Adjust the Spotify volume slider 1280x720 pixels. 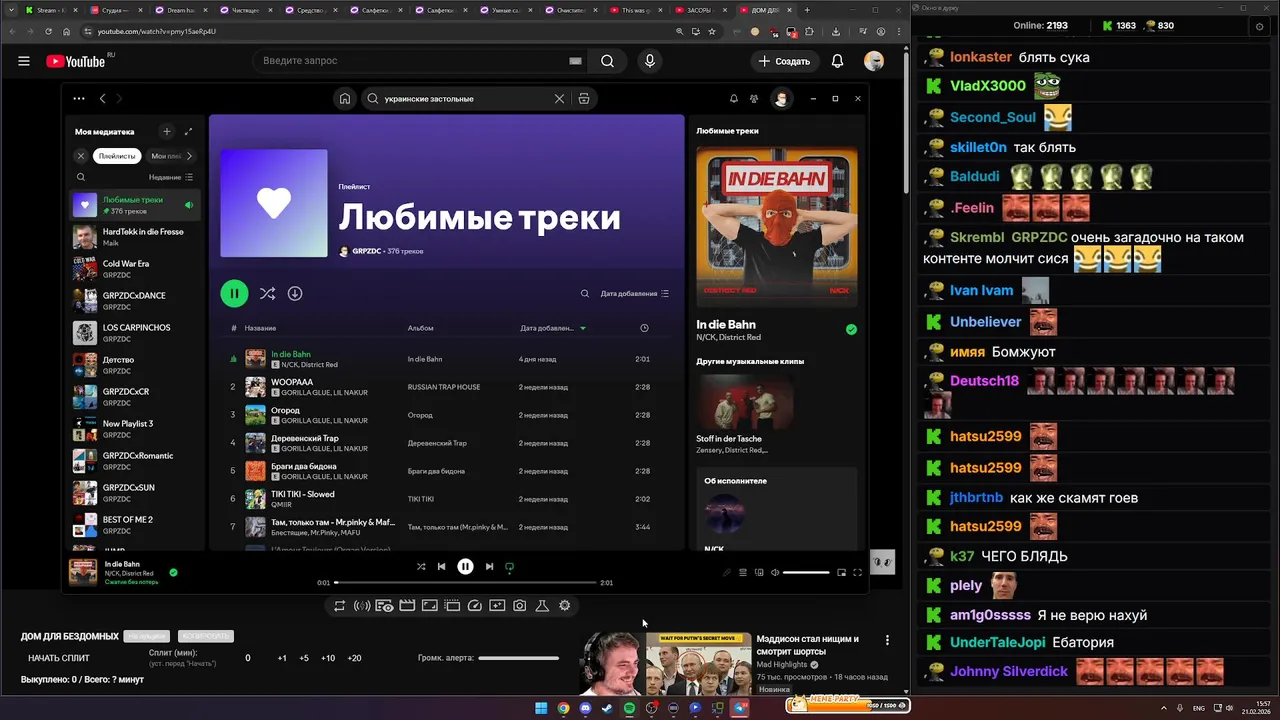click(x=806, y=572)
